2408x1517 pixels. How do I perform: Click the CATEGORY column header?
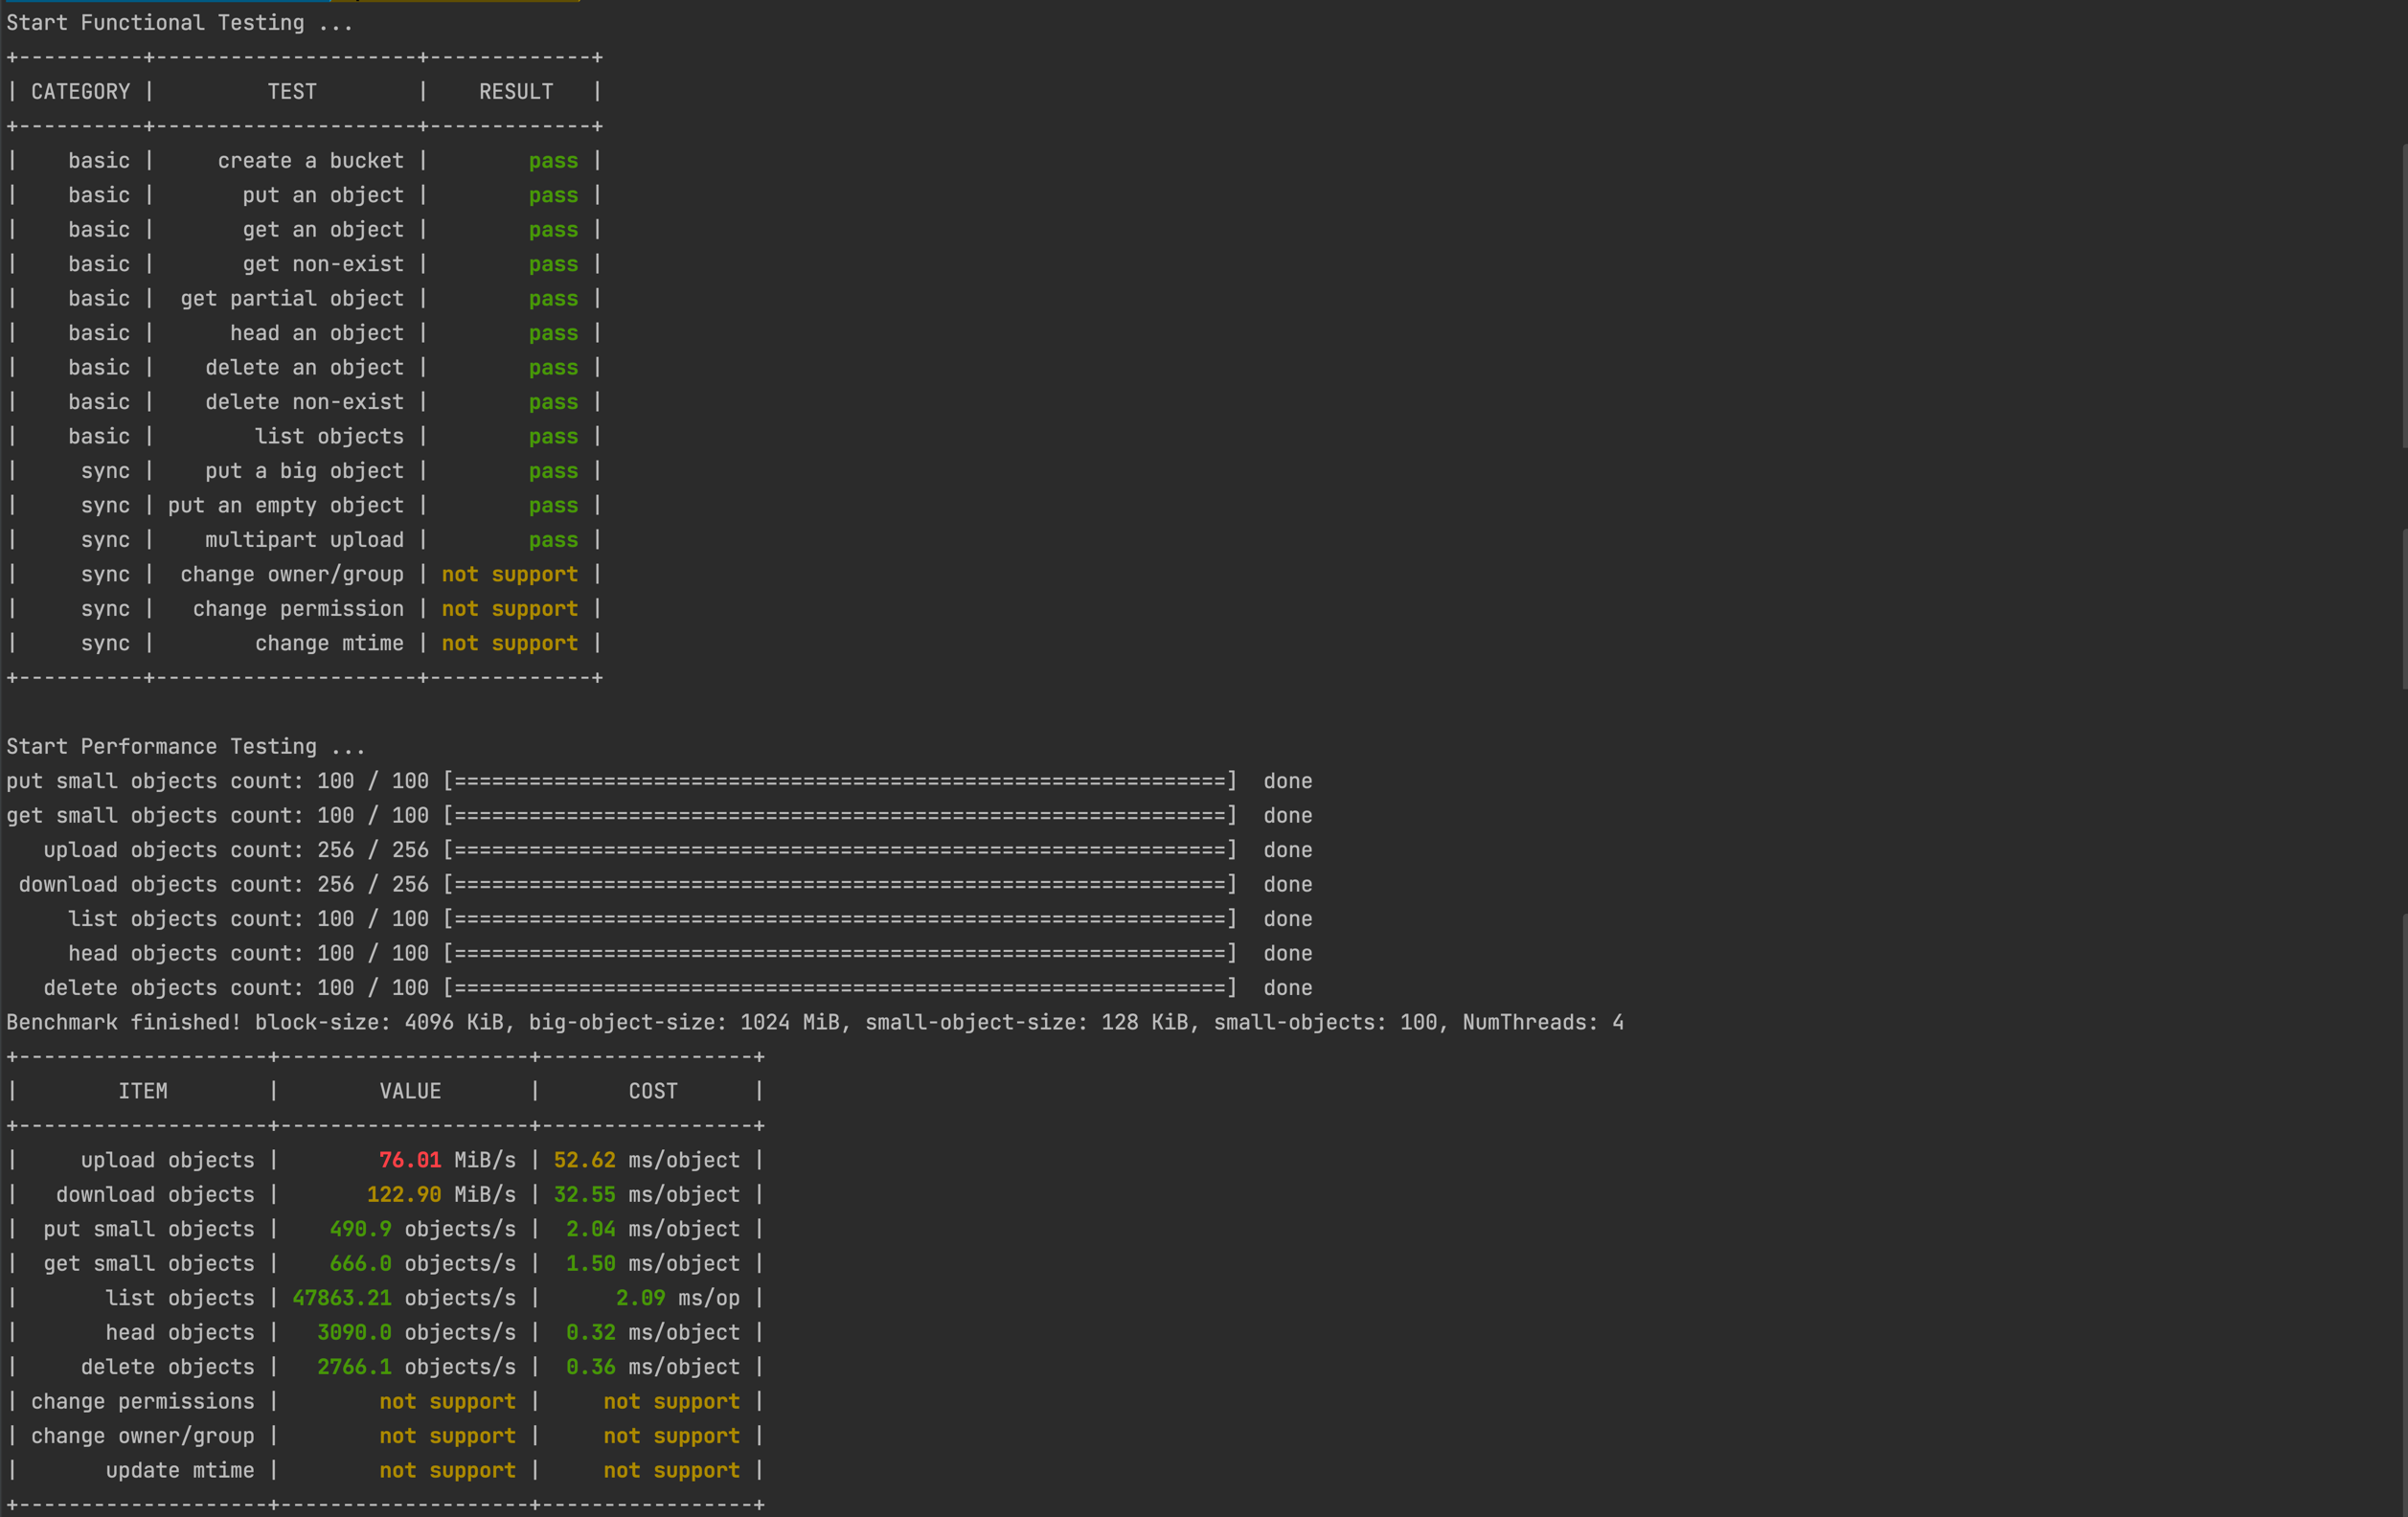click(80, 92)
